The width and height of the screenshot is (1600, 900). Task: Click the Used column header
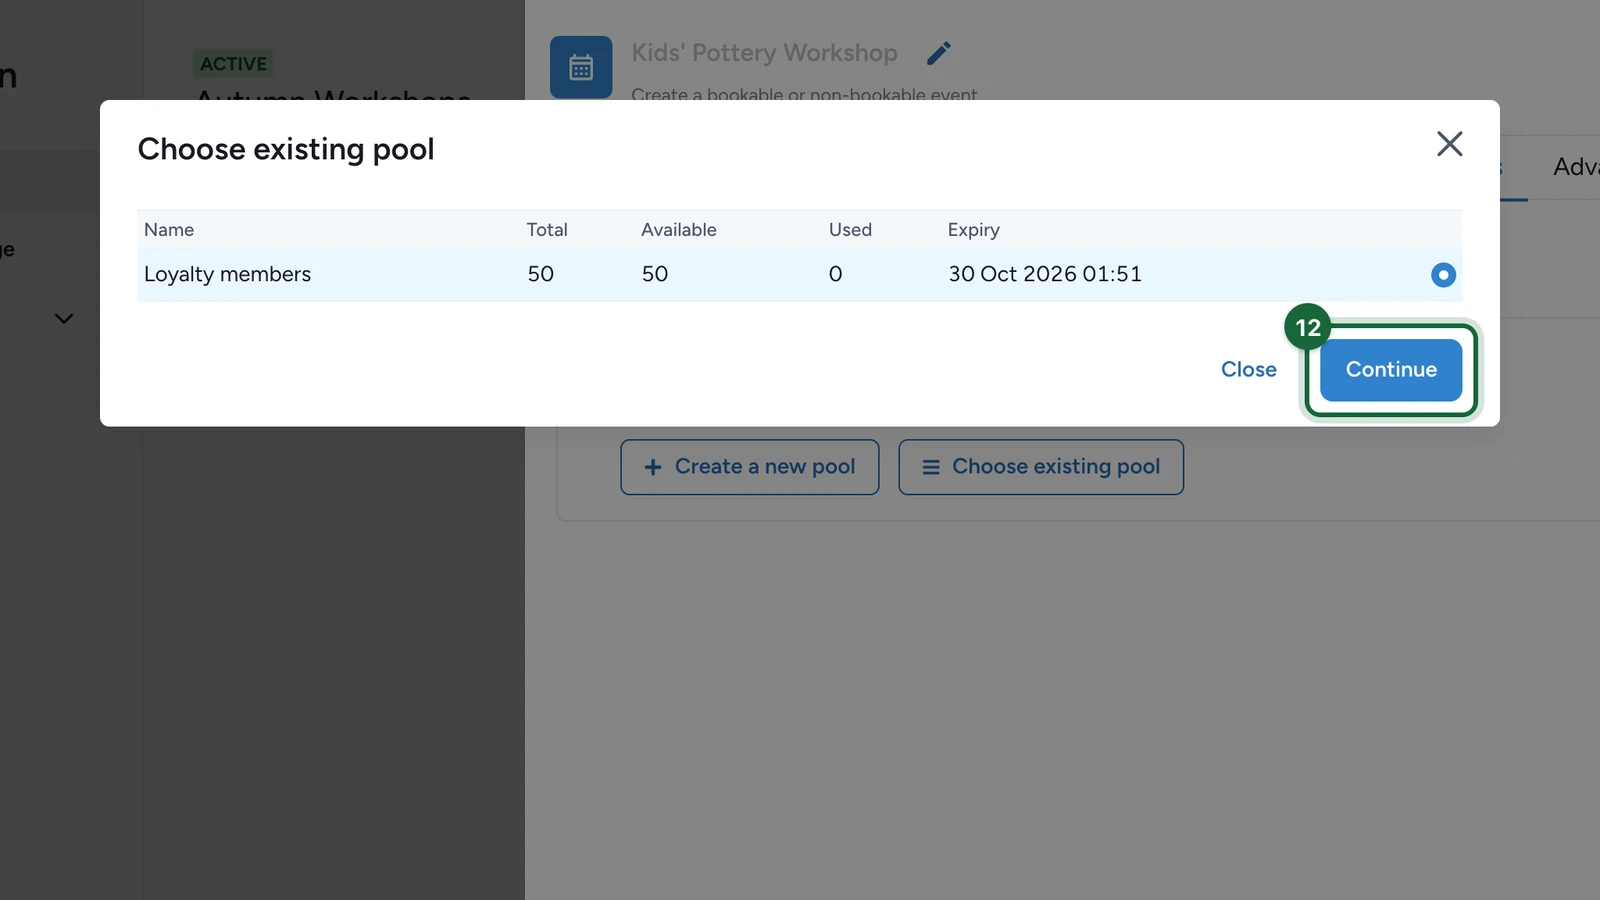pos(850,230)
